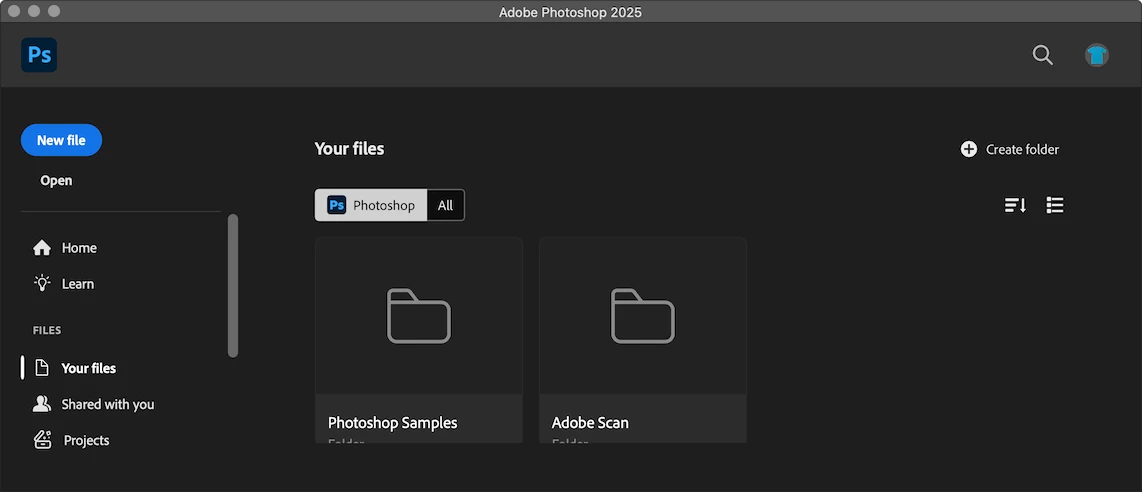
Task: Filter files by Photoshop
Action: click(x=371, y=205)
